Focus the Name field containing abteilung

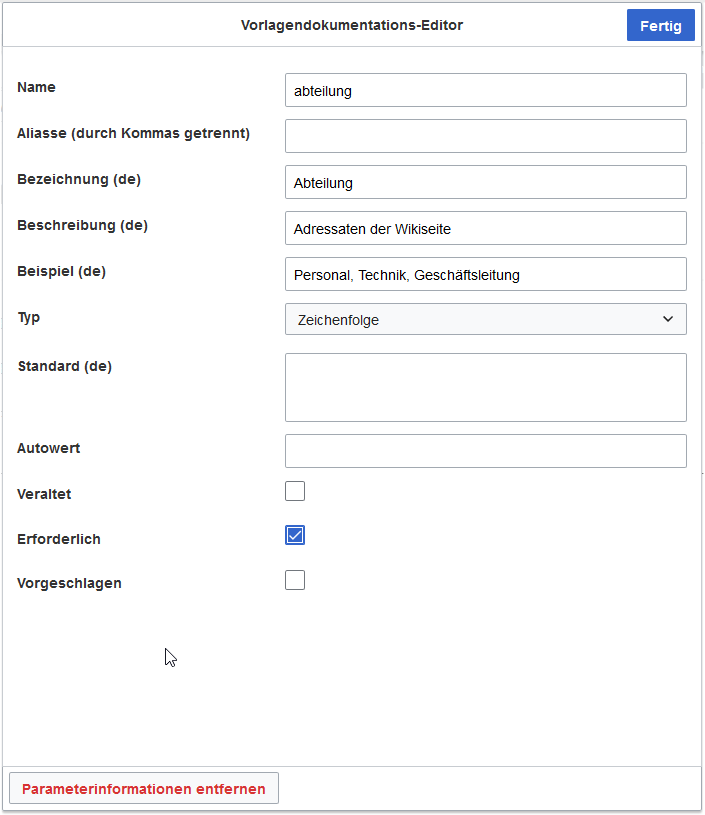485,90
